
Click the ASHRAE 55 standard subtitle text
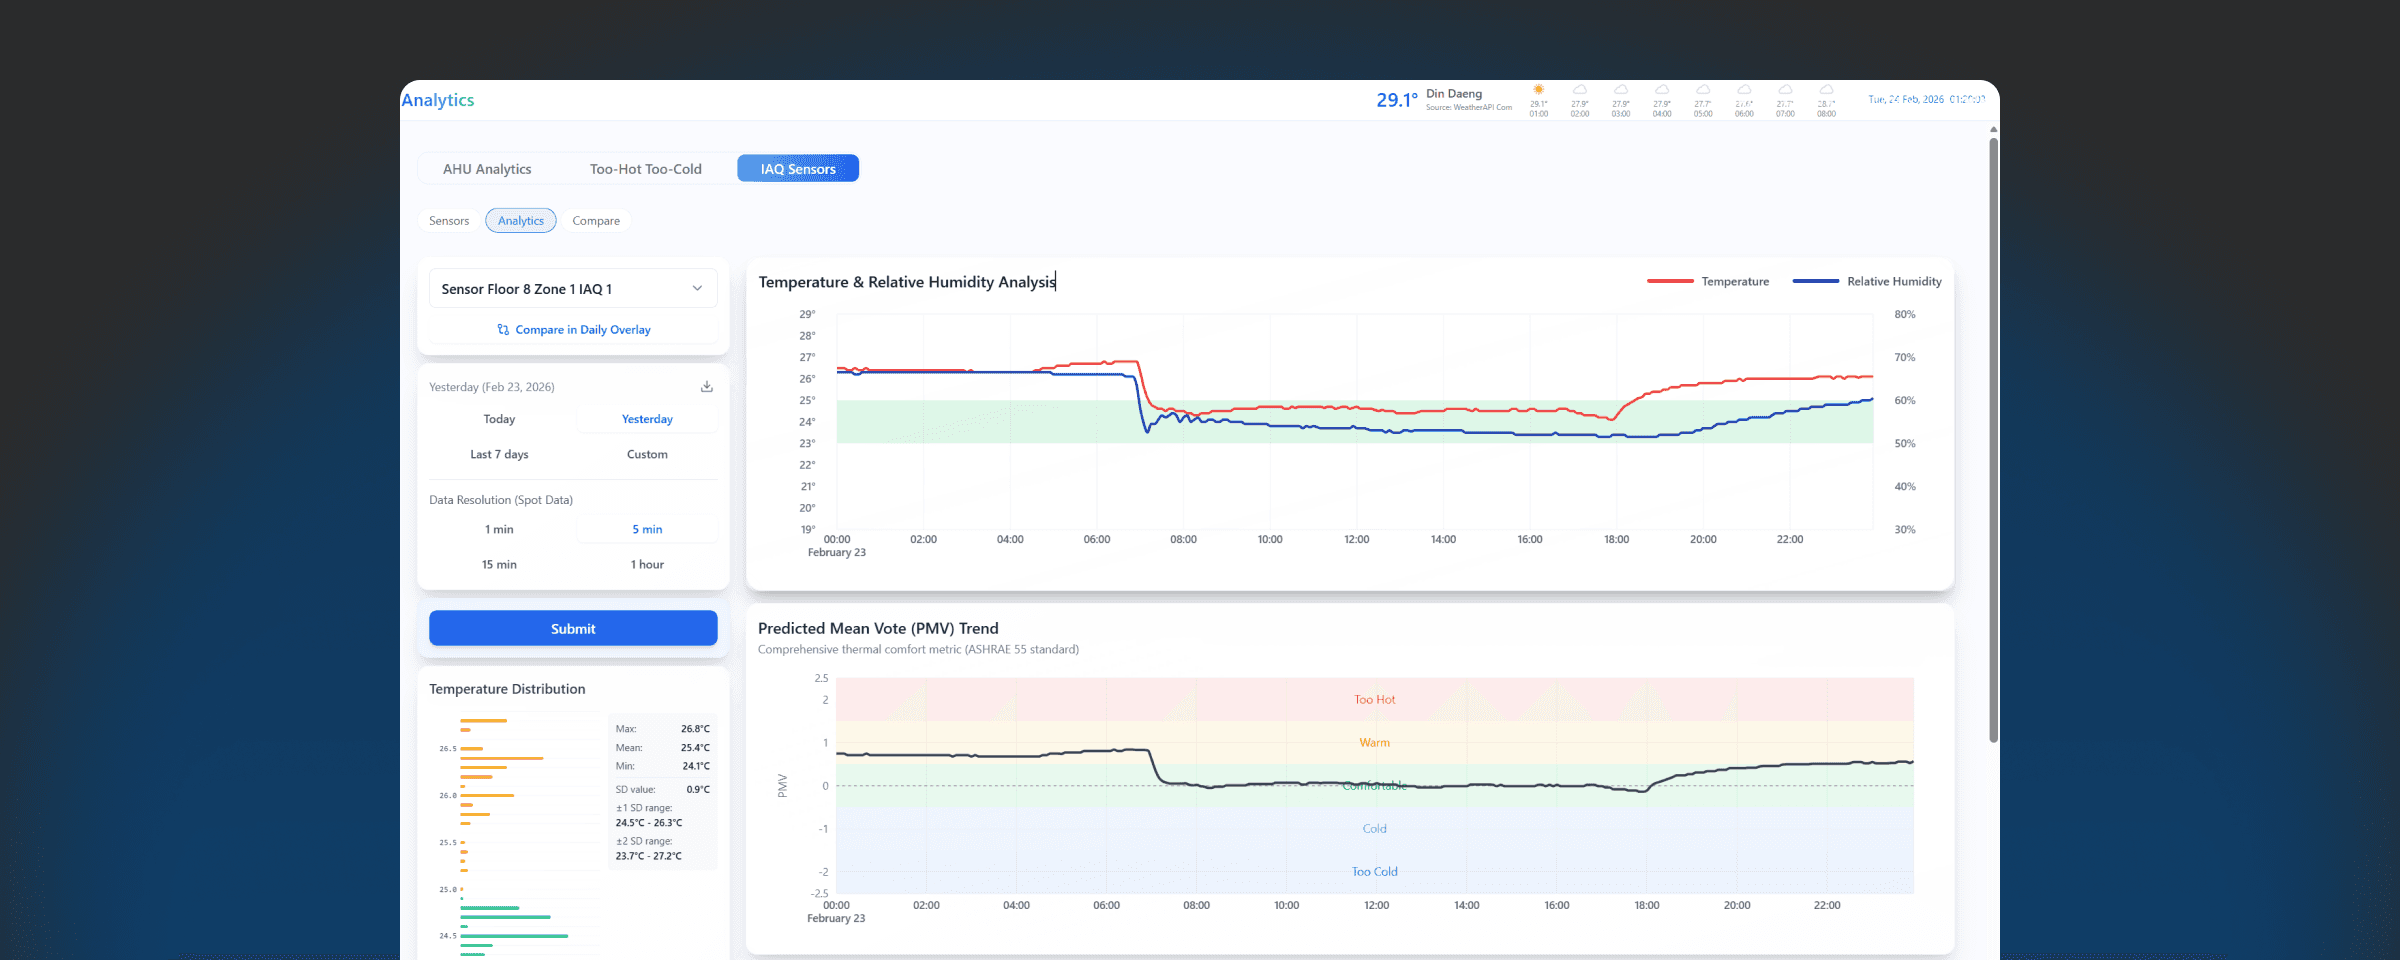tap(918, 650)
